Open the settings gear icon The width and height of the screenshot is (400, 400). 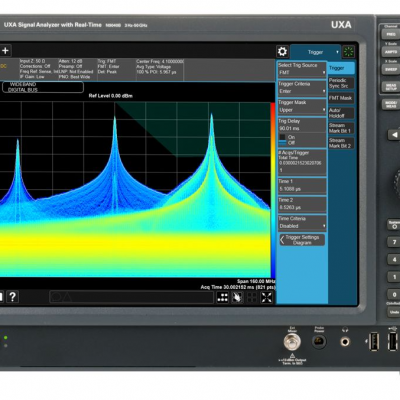282,52
